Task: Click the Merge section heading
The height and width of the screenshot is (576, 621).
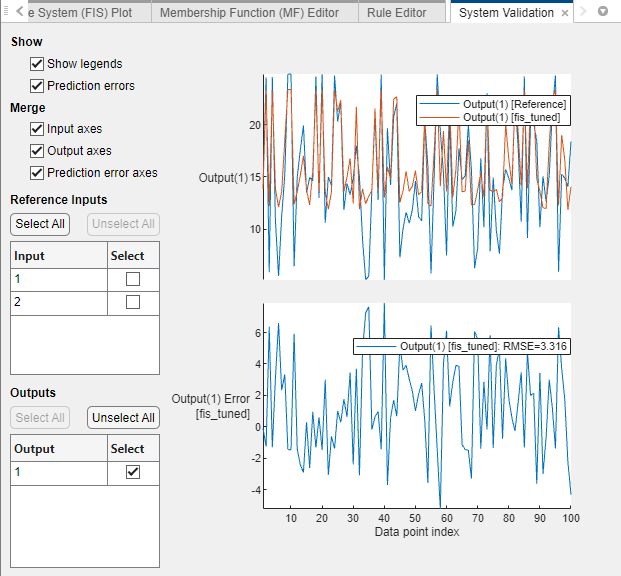Action: pos(28,108)
